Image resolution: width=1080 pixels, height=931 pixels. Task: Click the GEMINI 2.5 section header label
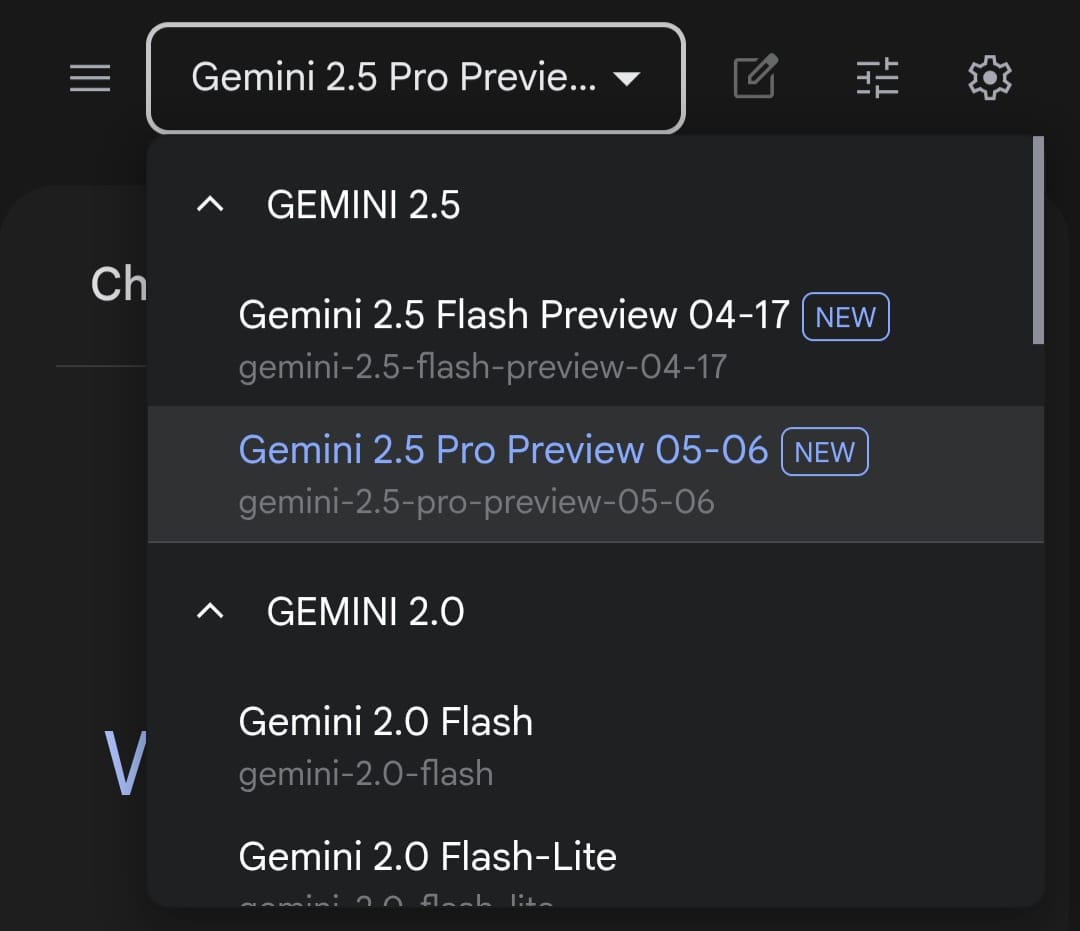coord(363,205)
